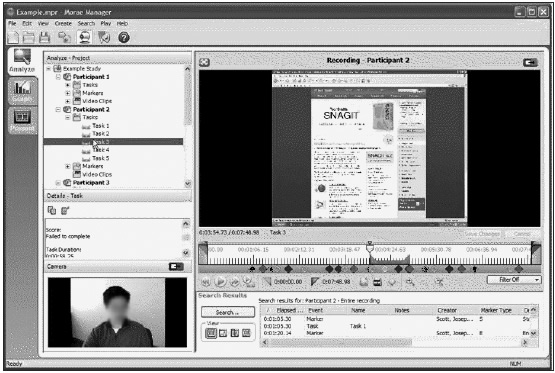Image resolution: width=555 pixels, height=373 pixels.
Task: Select the second view mode in the View group
Action: pos(223,333)
